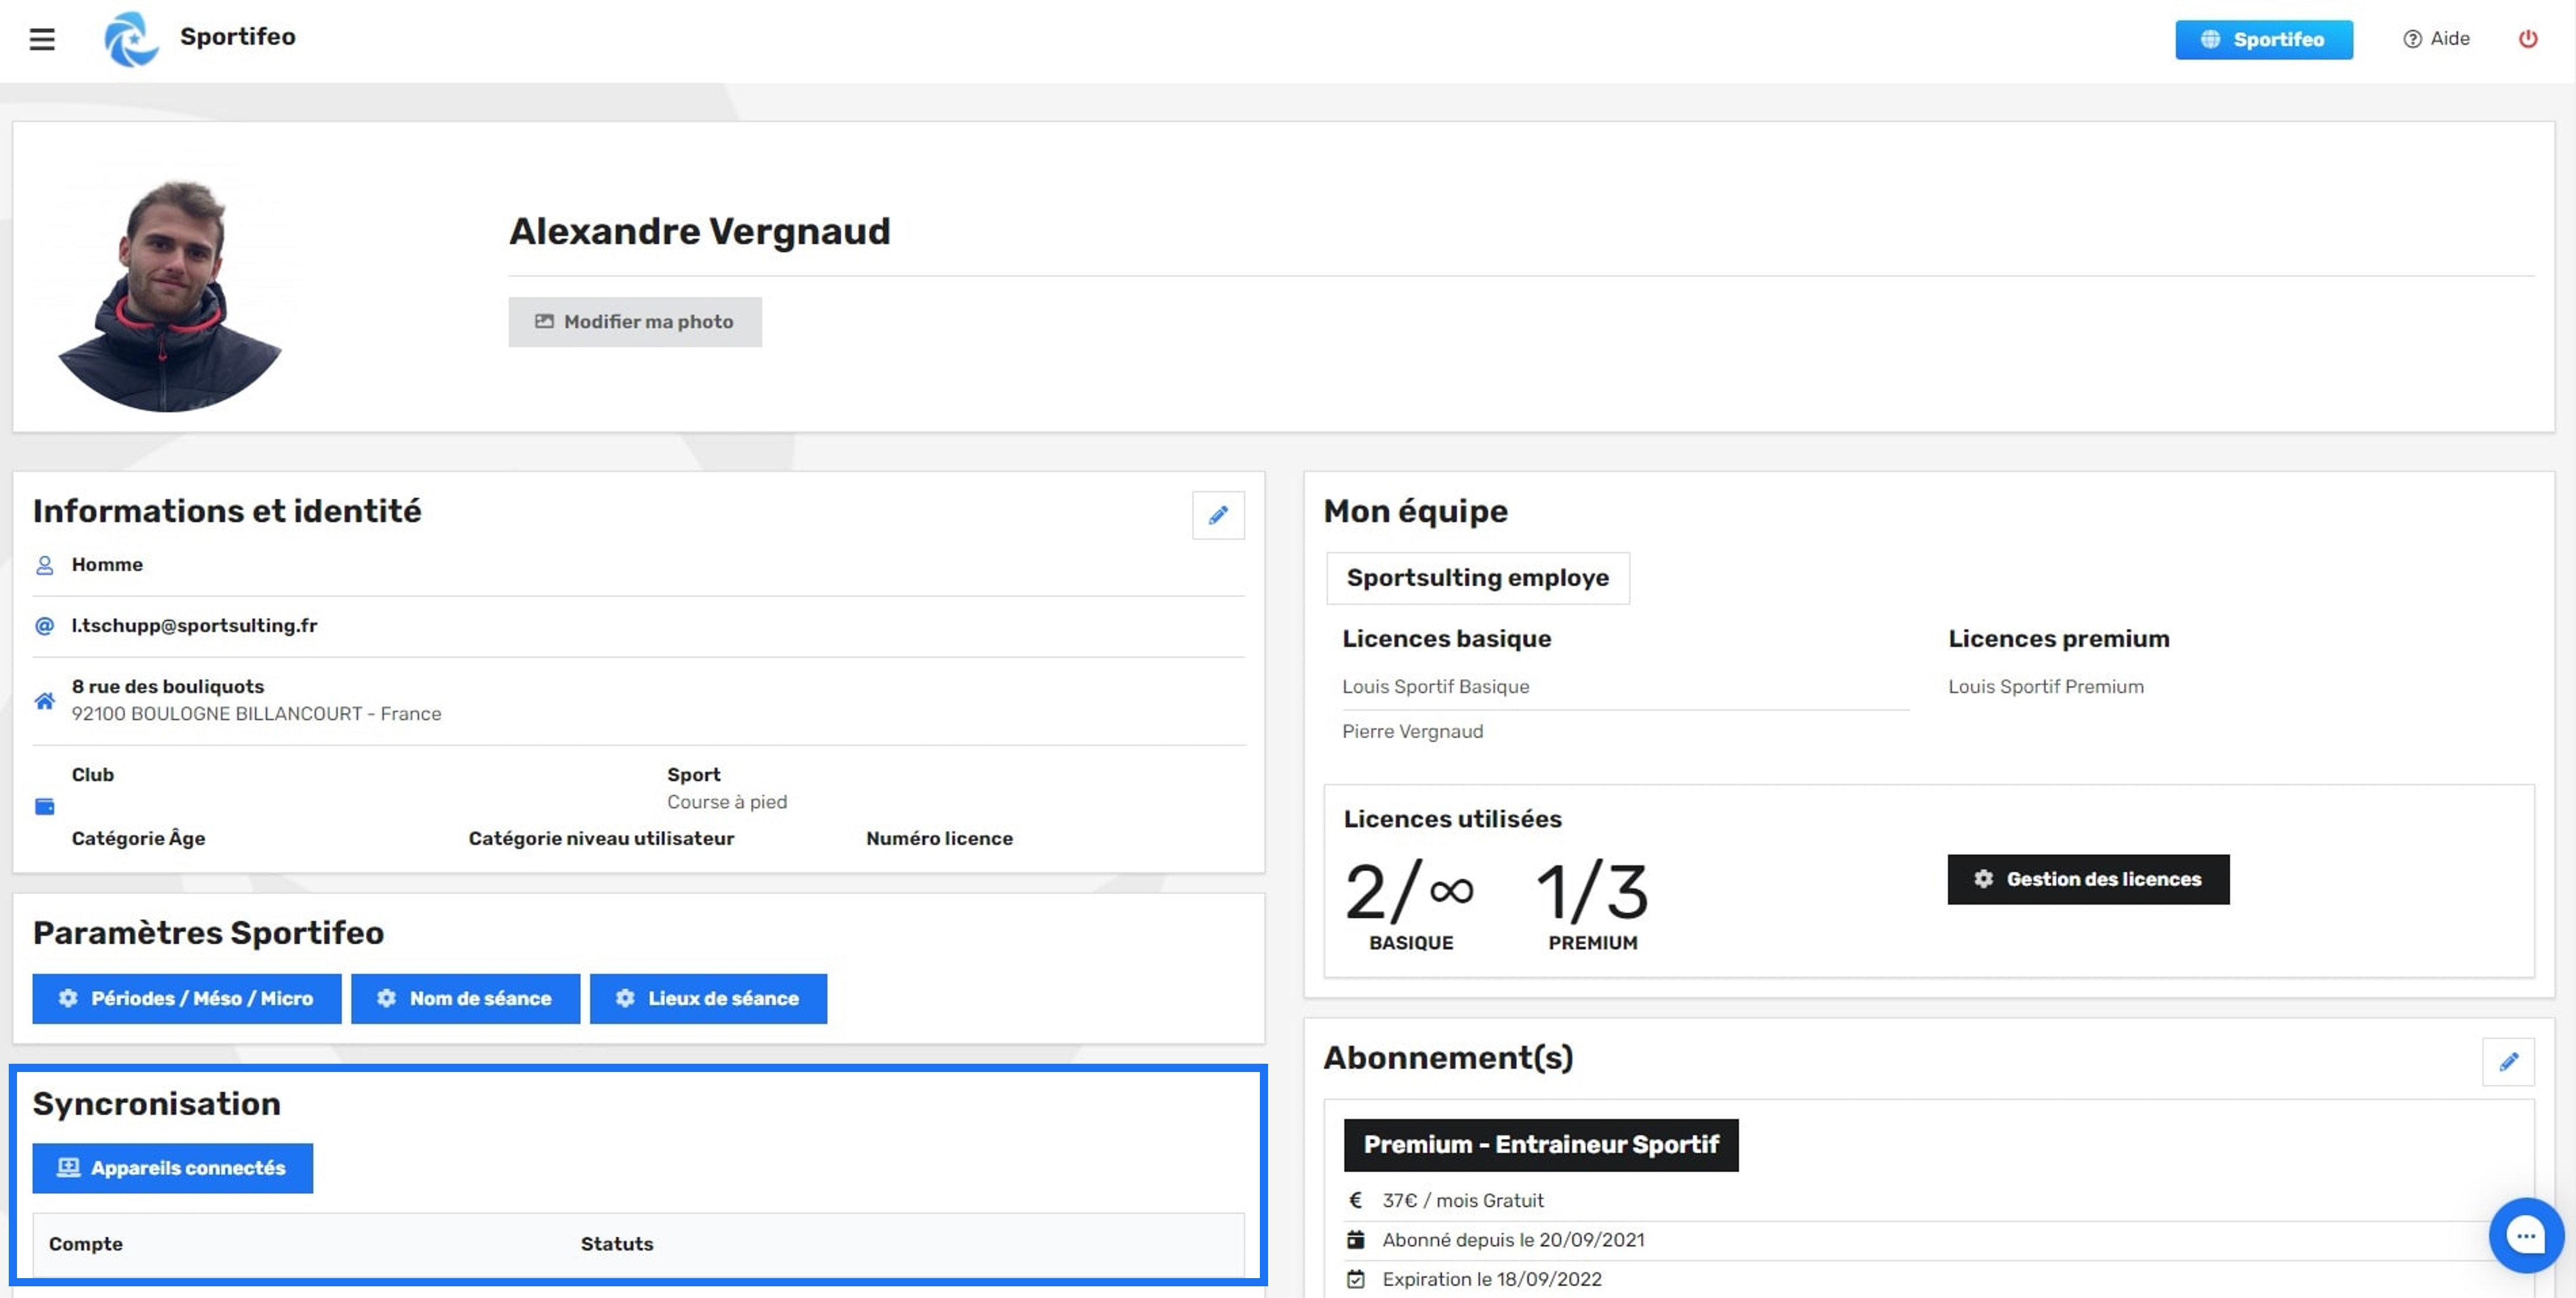Open Périodes / Méso / Micro settings
This screenshot has width=2576, height=1298.
point(186,998)
